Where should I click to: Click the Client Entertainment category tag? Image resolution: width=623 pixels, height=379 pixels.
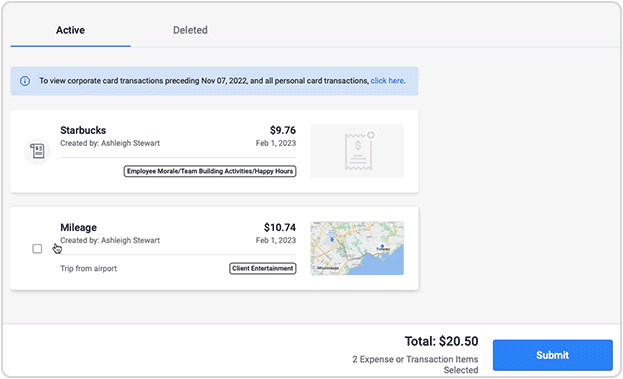pyautogui.click(x=263, y=269)
